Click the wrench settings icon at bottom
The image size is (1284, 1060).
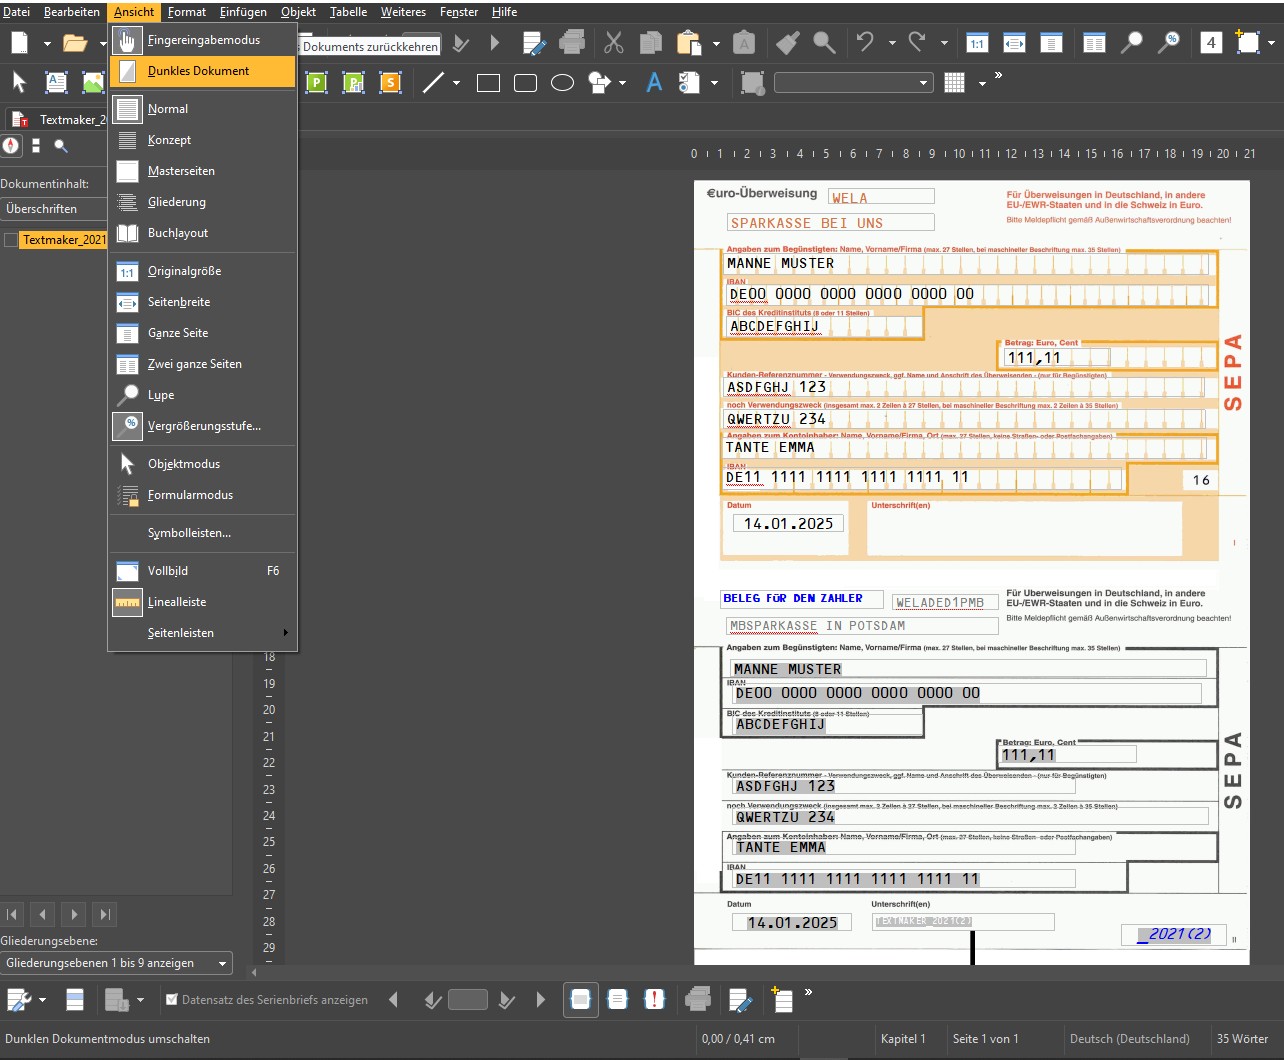tap(18, 999)
